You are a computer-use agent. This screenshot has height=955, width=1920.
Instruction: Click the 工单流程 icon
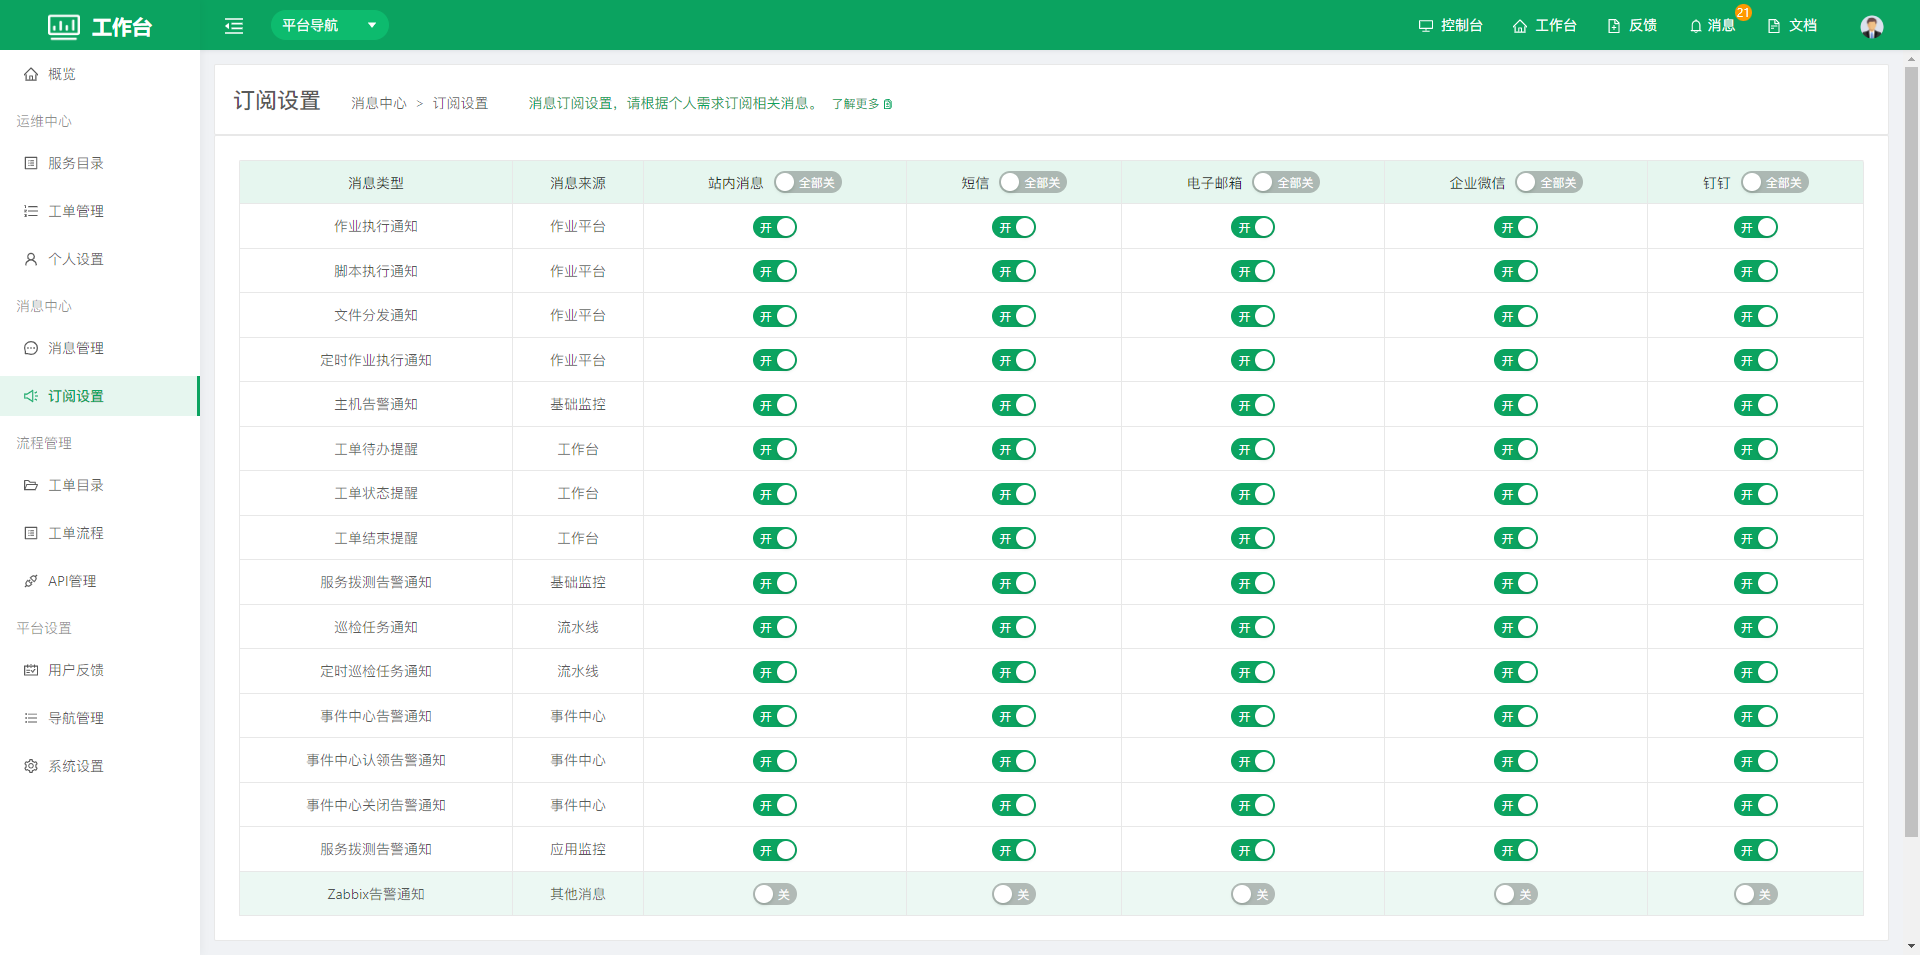(x=31, y=533)
